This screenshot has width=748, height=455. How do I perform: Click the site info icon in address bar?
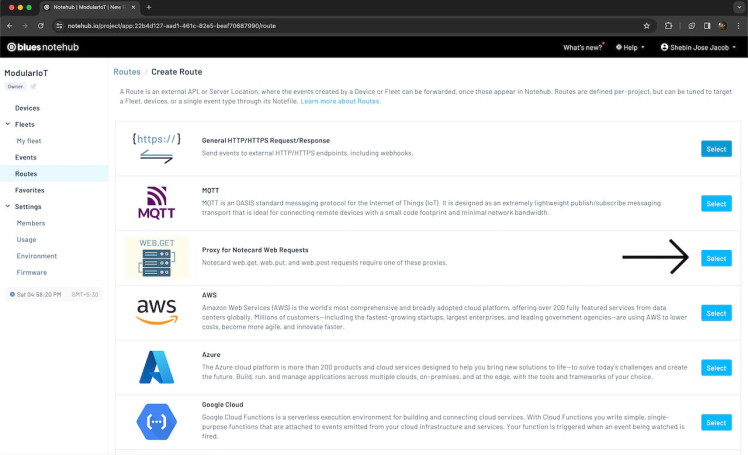(x=59, y=26)
